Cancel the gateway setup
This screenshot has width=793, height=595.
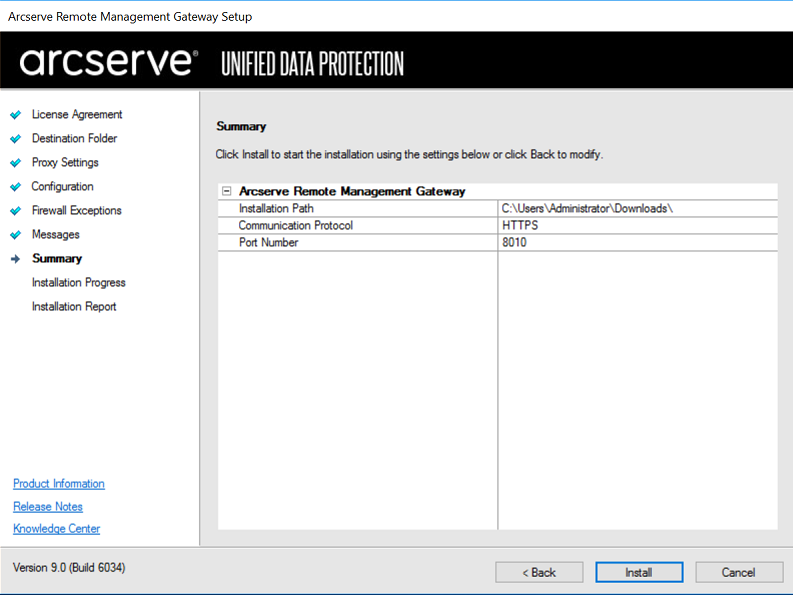739,572
